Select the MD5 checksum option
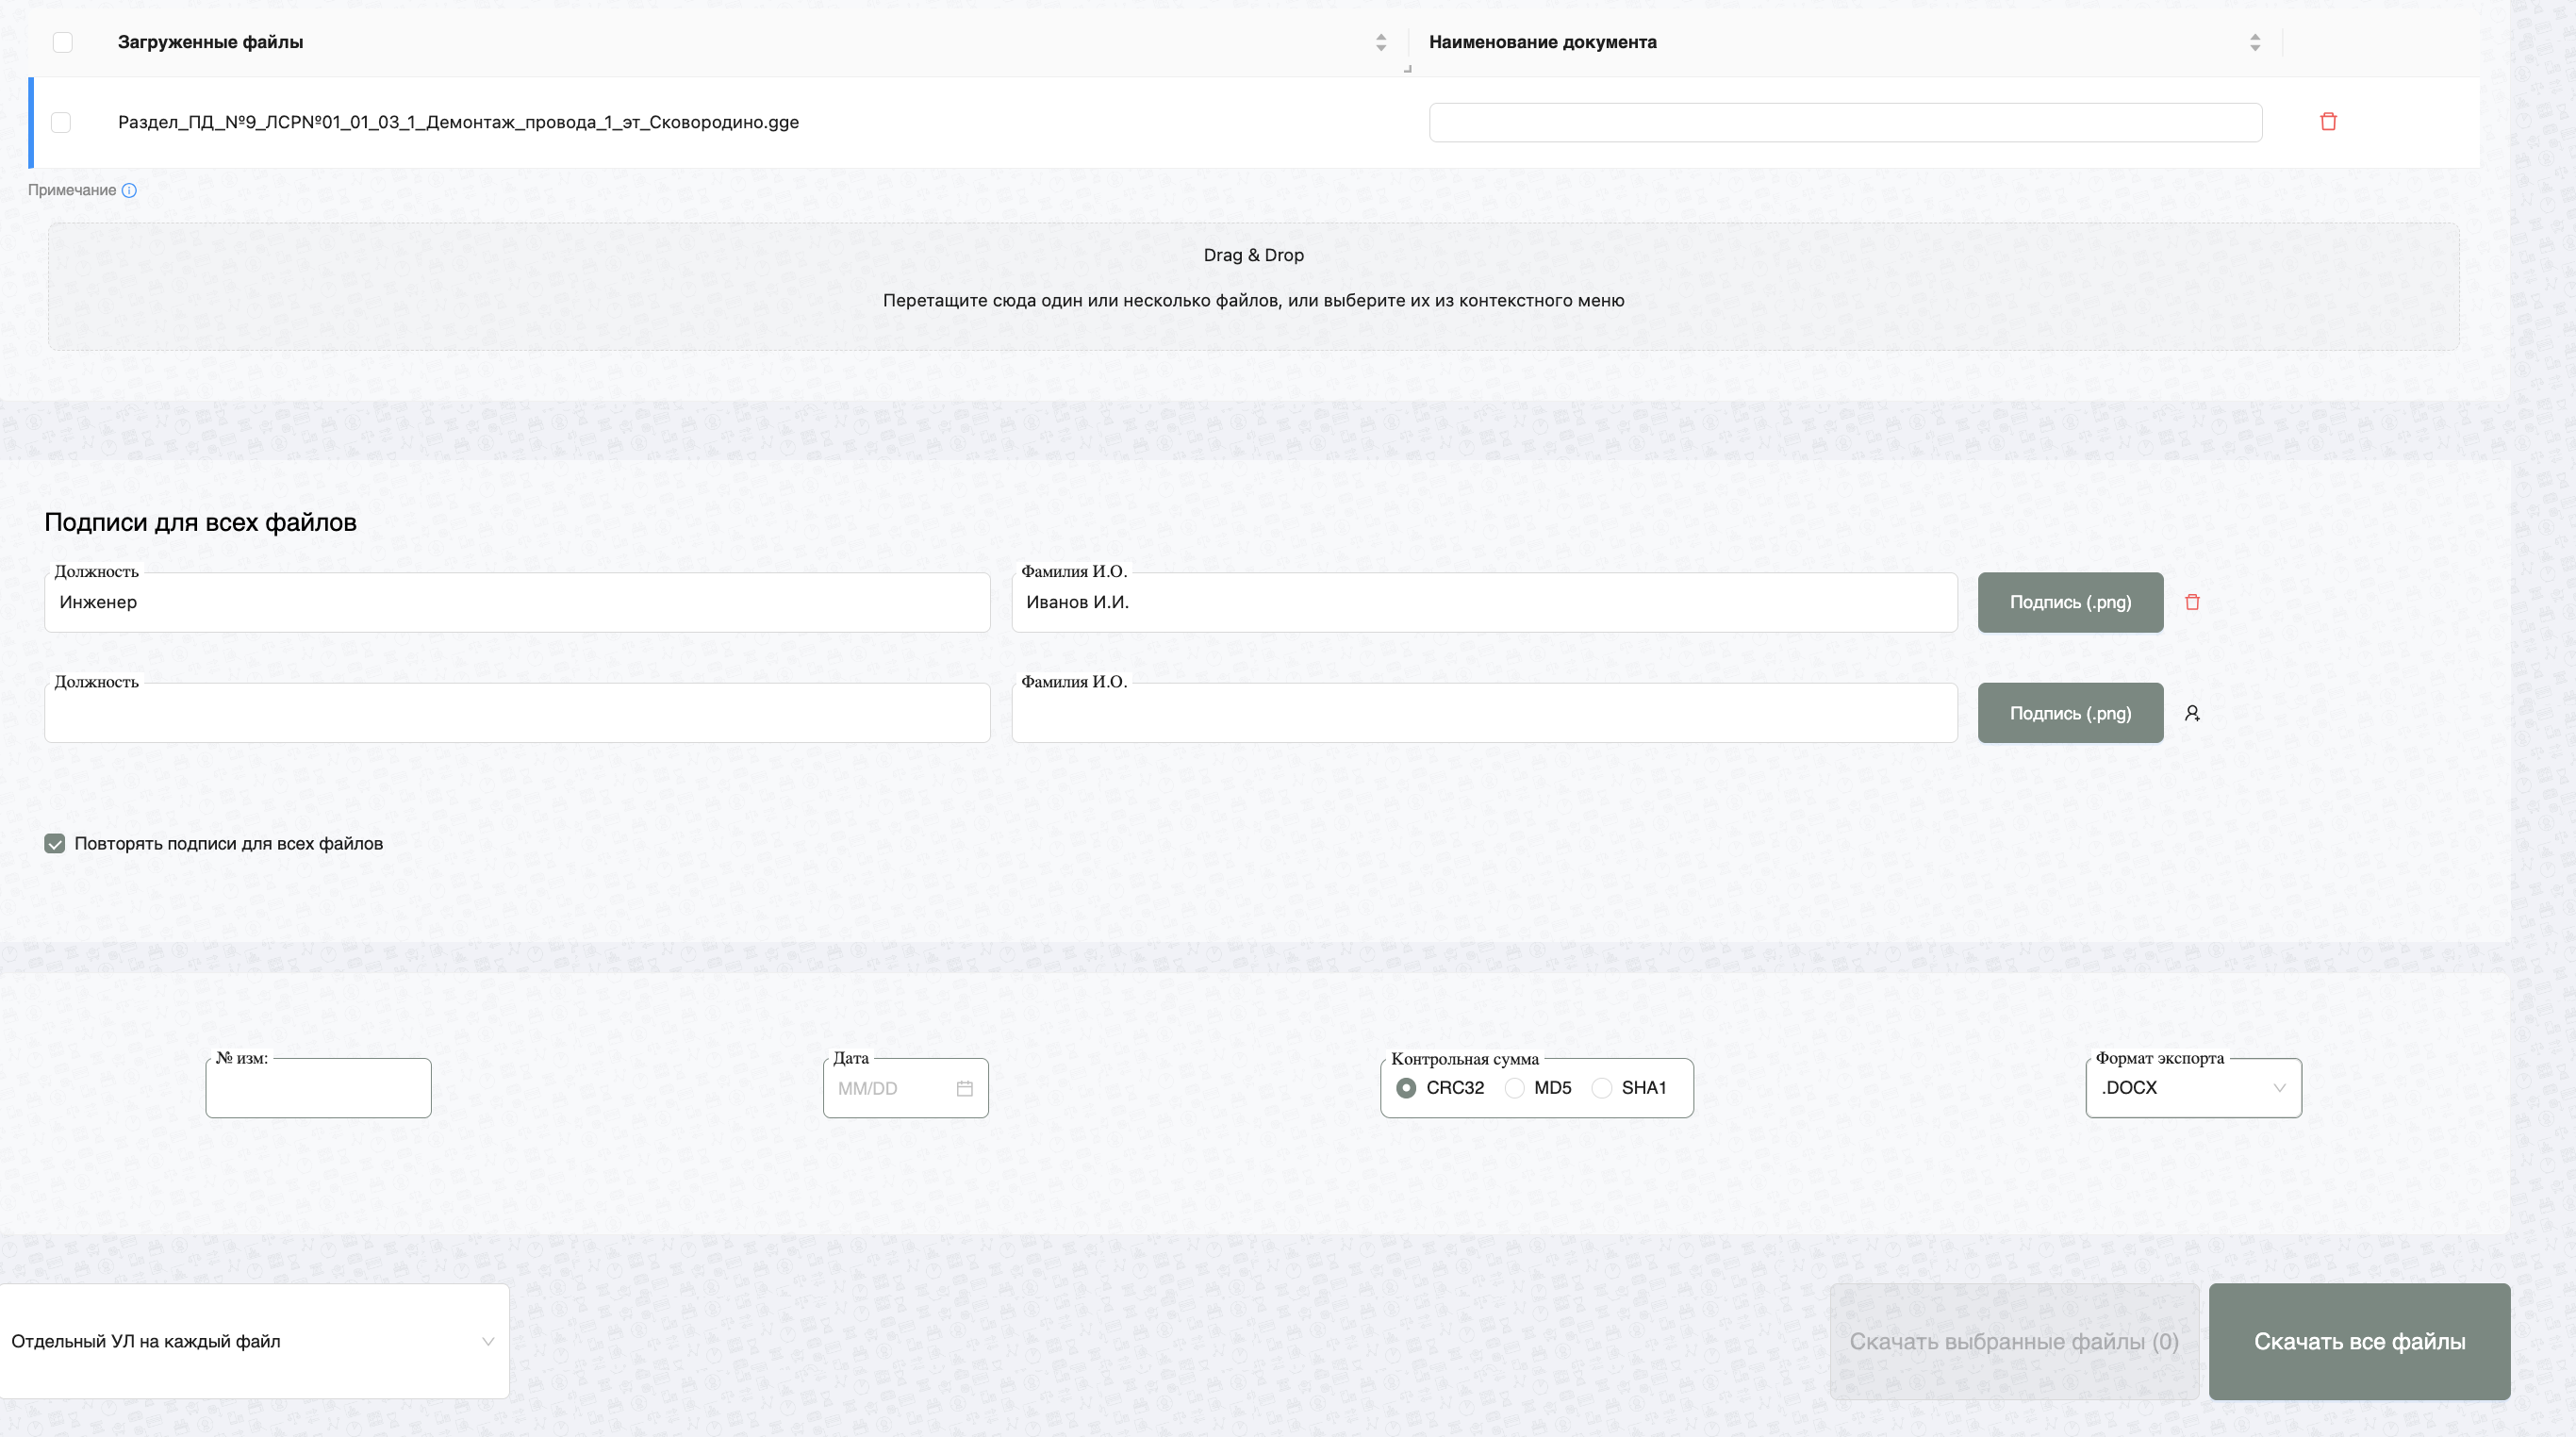This screenshot has width=2576, height=1437. [1514, 1088]
